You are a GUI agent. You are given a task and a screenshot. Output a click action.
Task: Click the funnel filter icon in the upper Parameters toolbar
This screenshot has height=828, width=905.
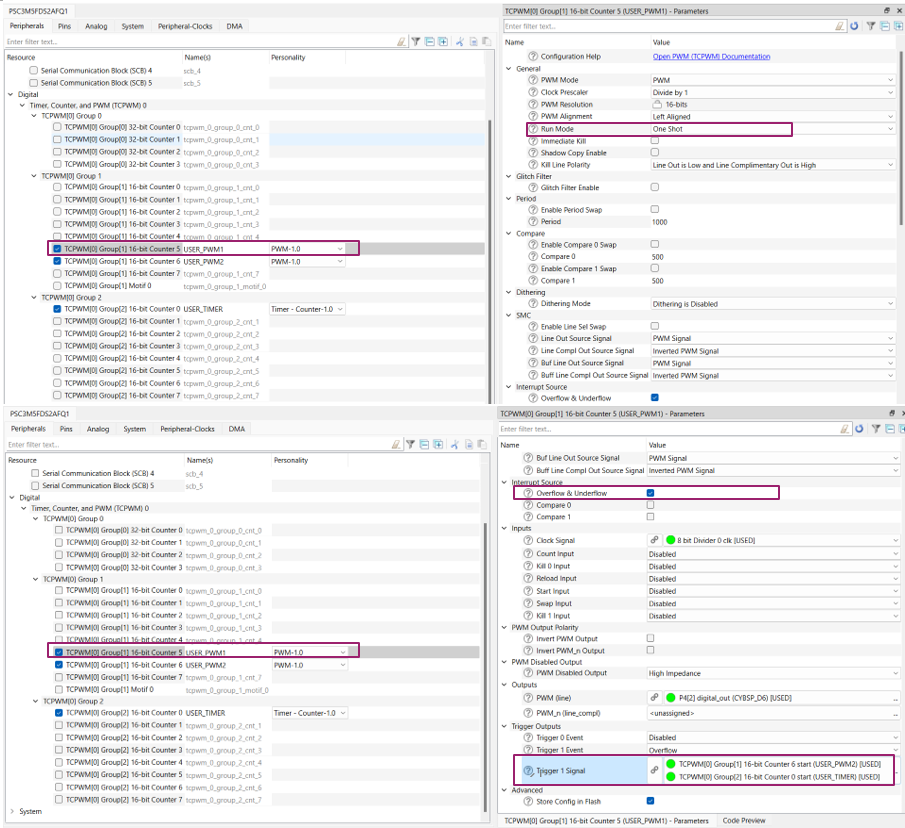pos(871,26)
